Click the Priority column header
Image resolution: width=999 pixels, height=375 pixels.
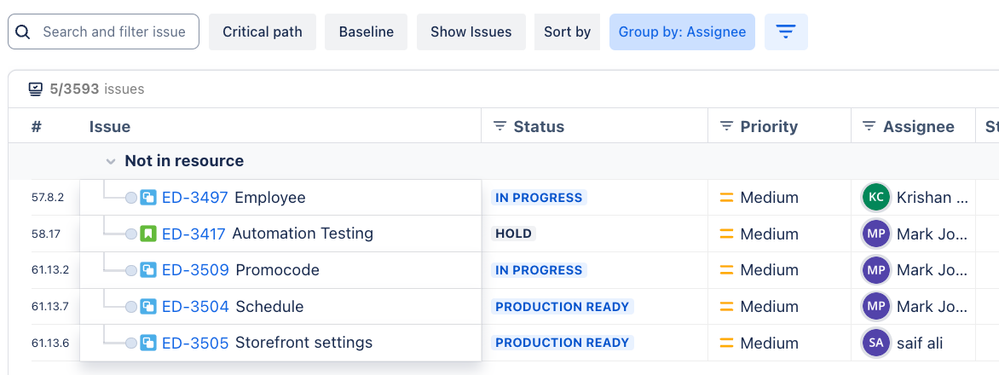point(769,127)
